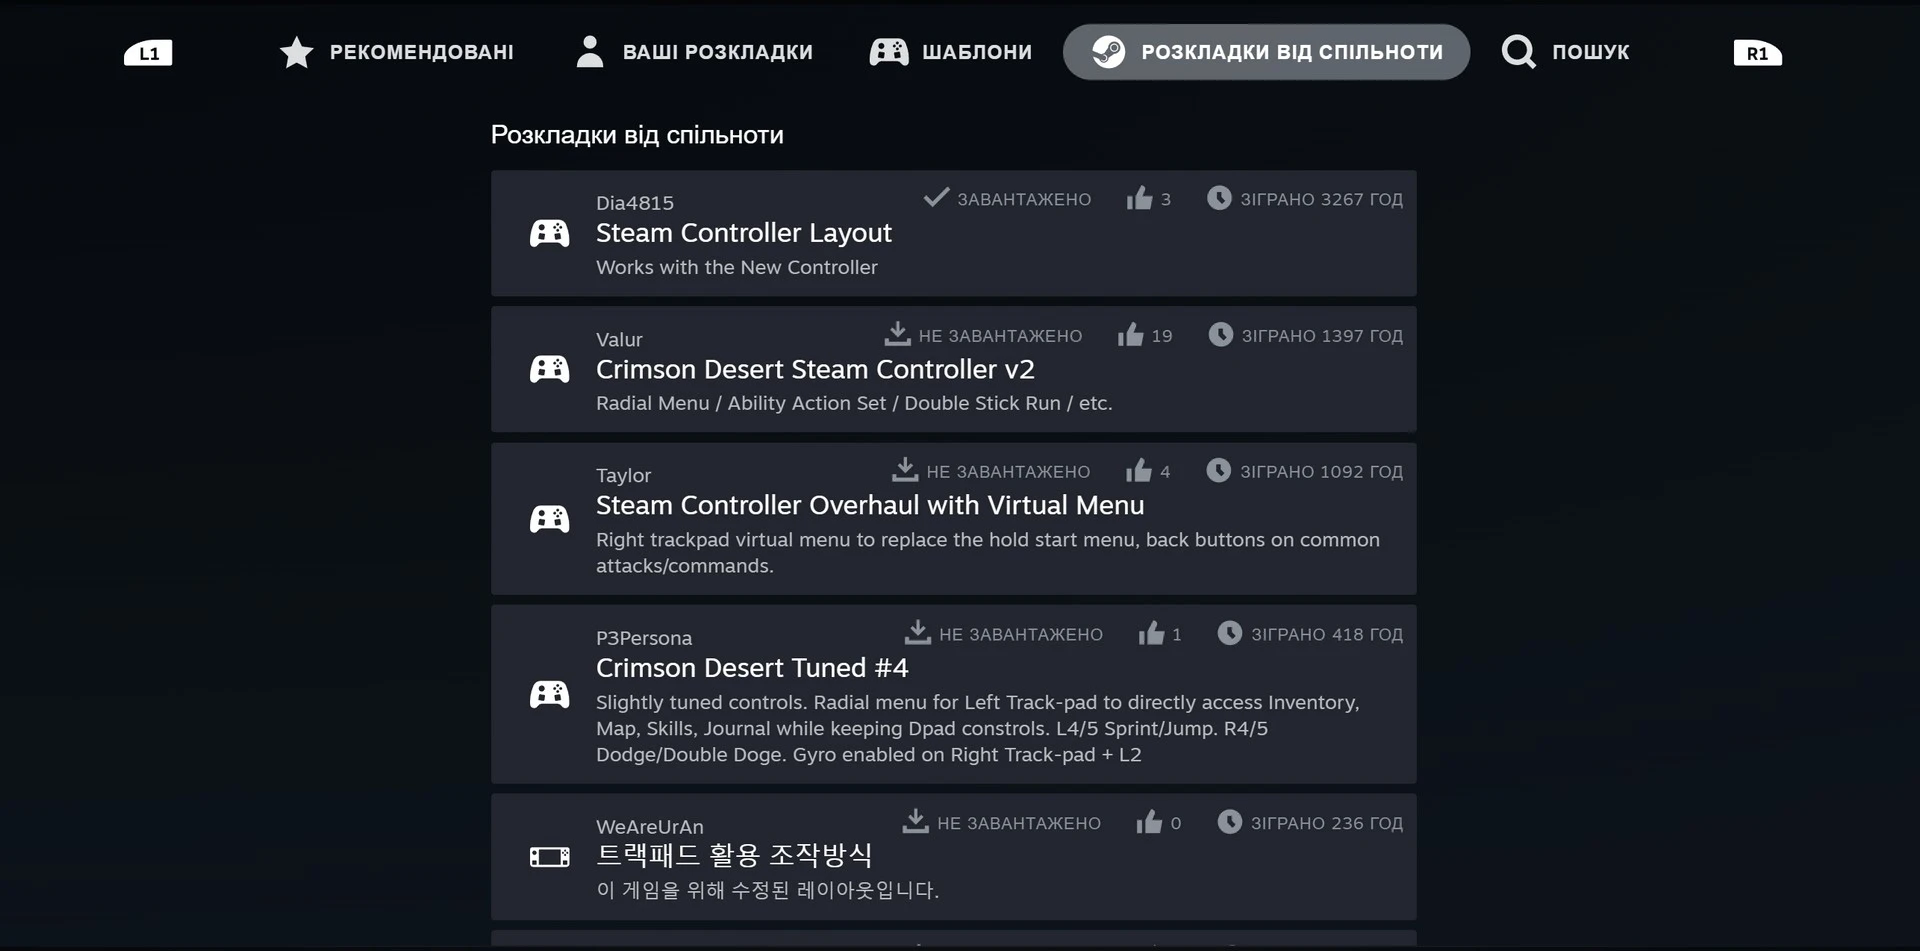This screenshot has height=951, width=1920.
Task: Click description starting 'Right trackpad virtual menu'
Action: click(988, 553)
